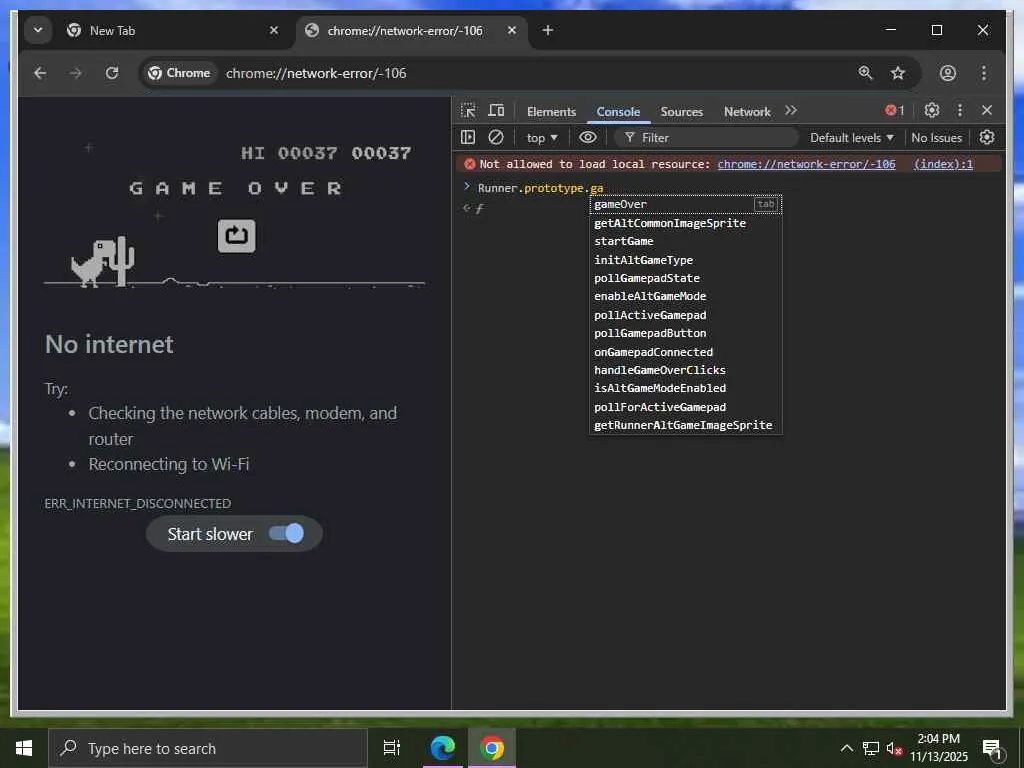Open the Default levels dropdown
1024x768 pixels.
tap(852, 138)
